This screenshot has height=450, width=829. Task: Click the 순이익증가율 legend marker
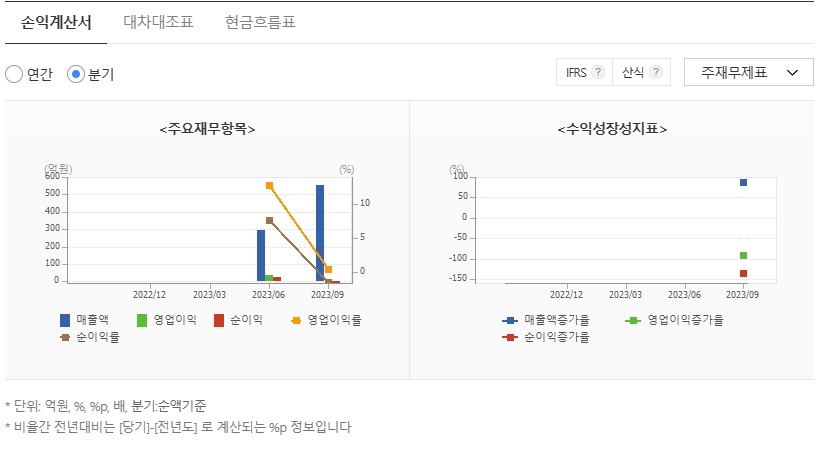tap(510, 337)
